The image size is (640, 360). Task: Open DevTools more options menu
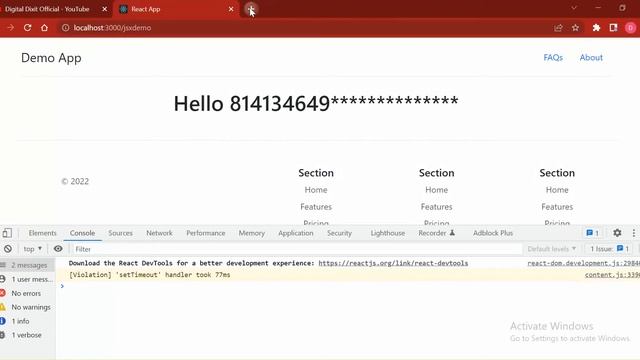click(x=633, y=233)
